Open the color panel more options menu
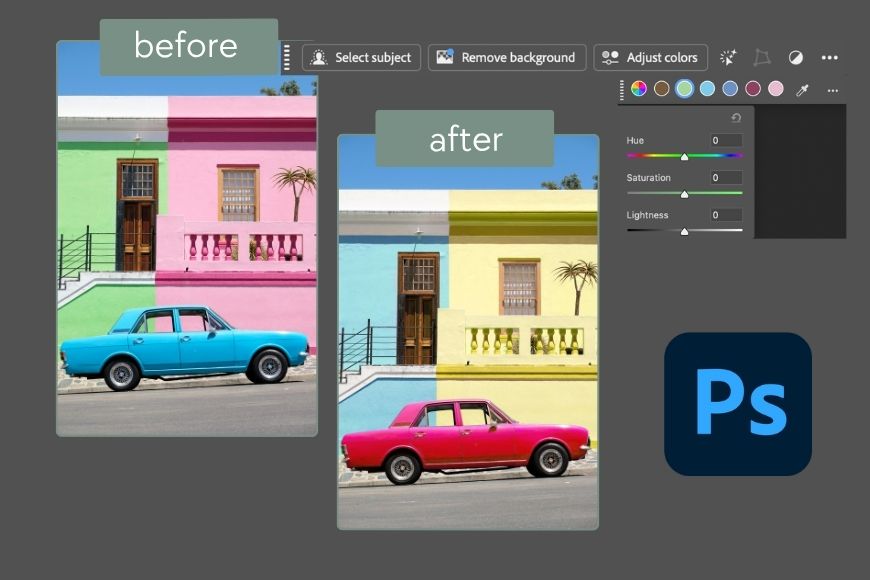Screen dimensions: 870x580 pos(832,90)
